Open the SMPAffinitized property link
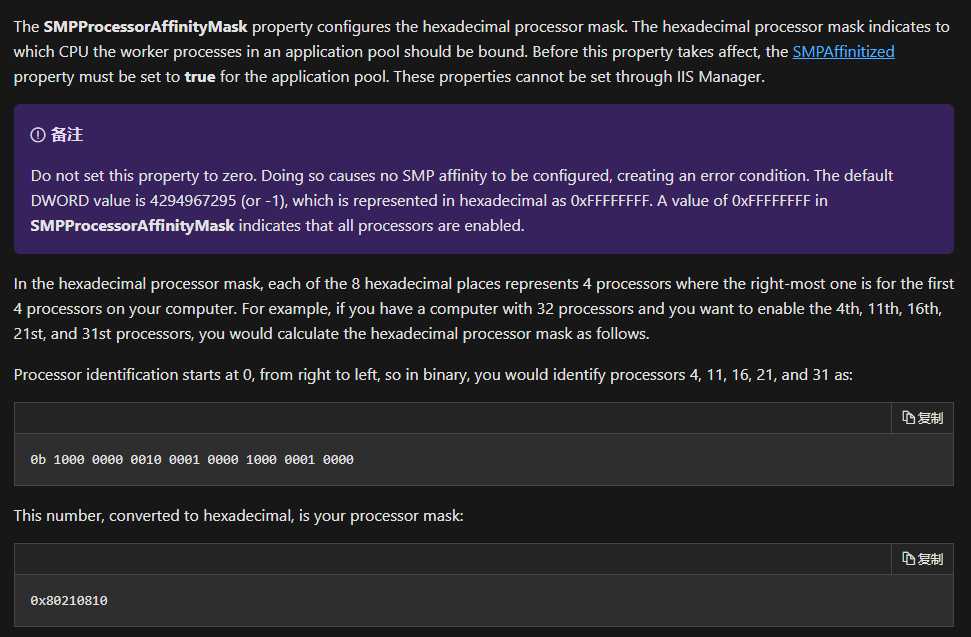This screenshot has width=971, height=637. point(843,51)
